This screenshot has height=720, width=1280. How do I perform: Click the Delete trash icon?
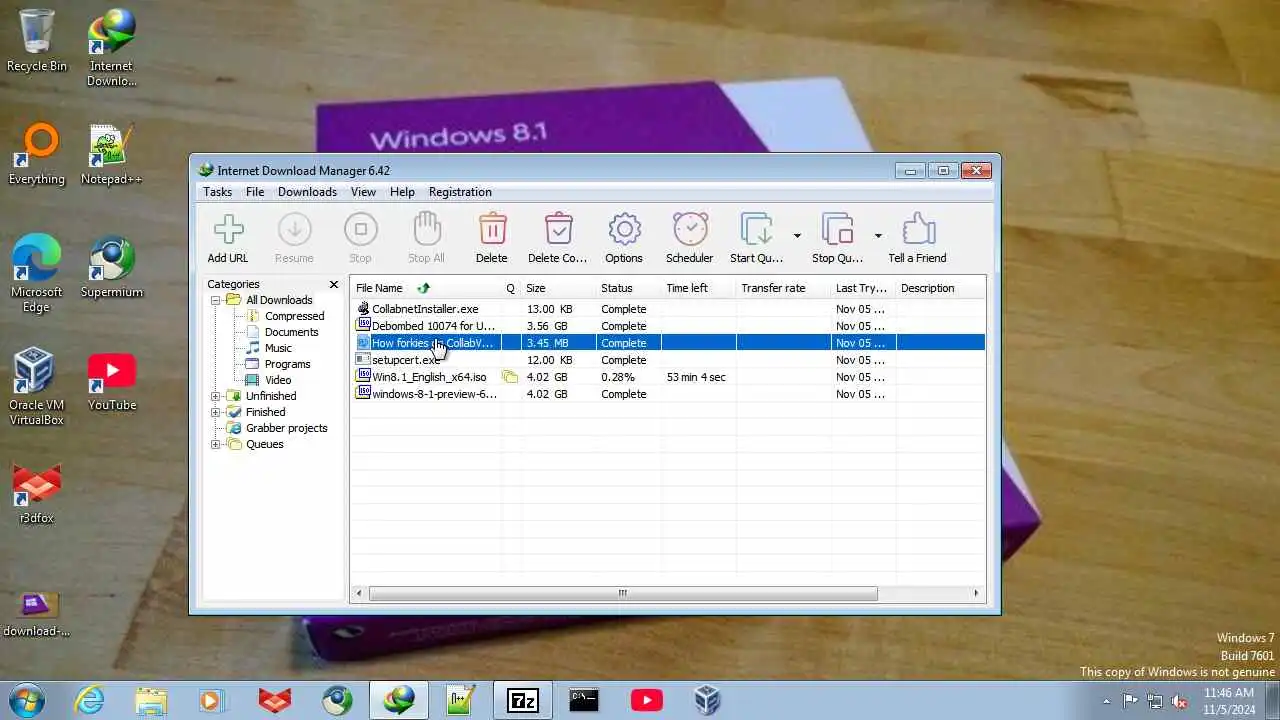[x=491, y=230]
